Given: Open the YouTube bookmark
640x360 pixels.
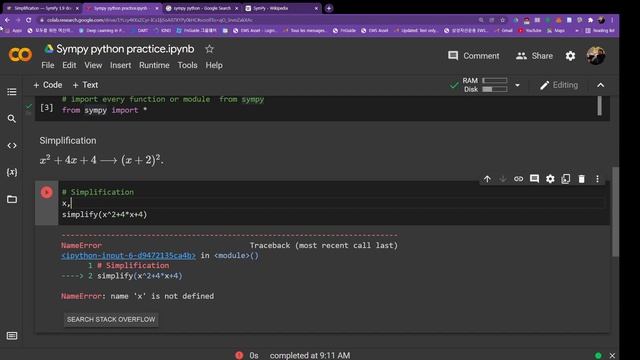Looking at the screenshot, I should [530, 31].
